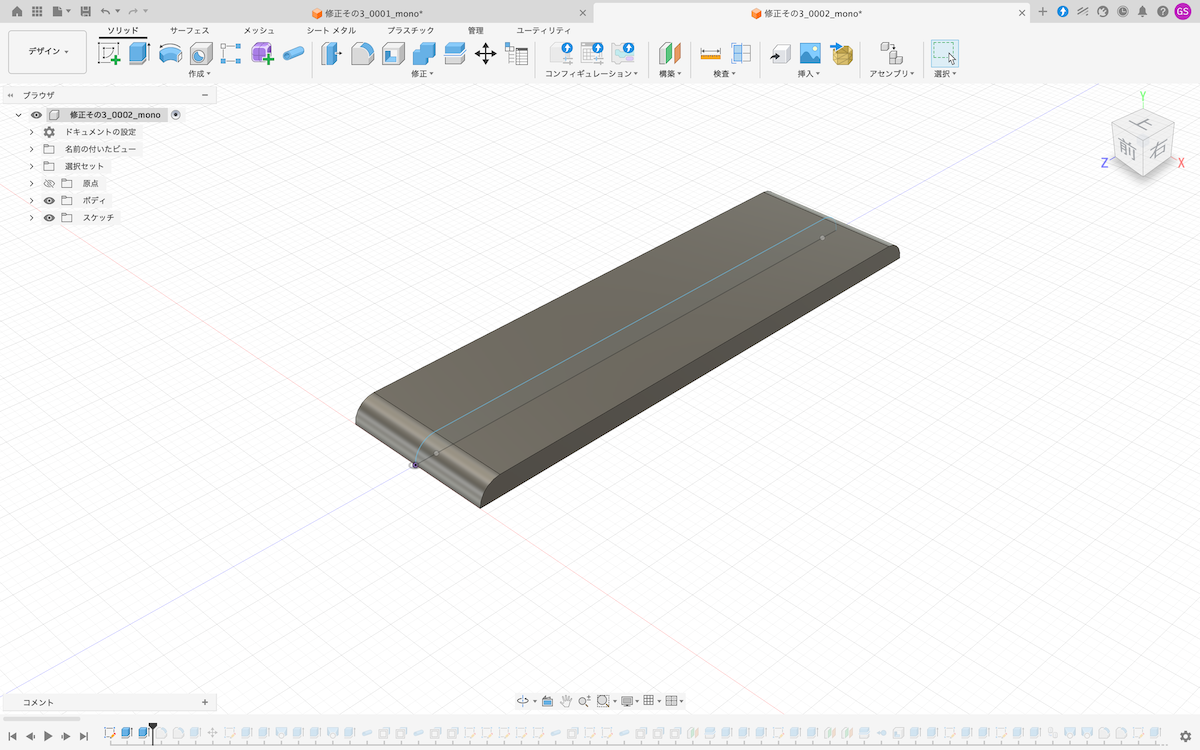Switch to the プラスチック tab
Image resolution: width=1200 pixels, height=750 pixels.
tap(411, 31)
